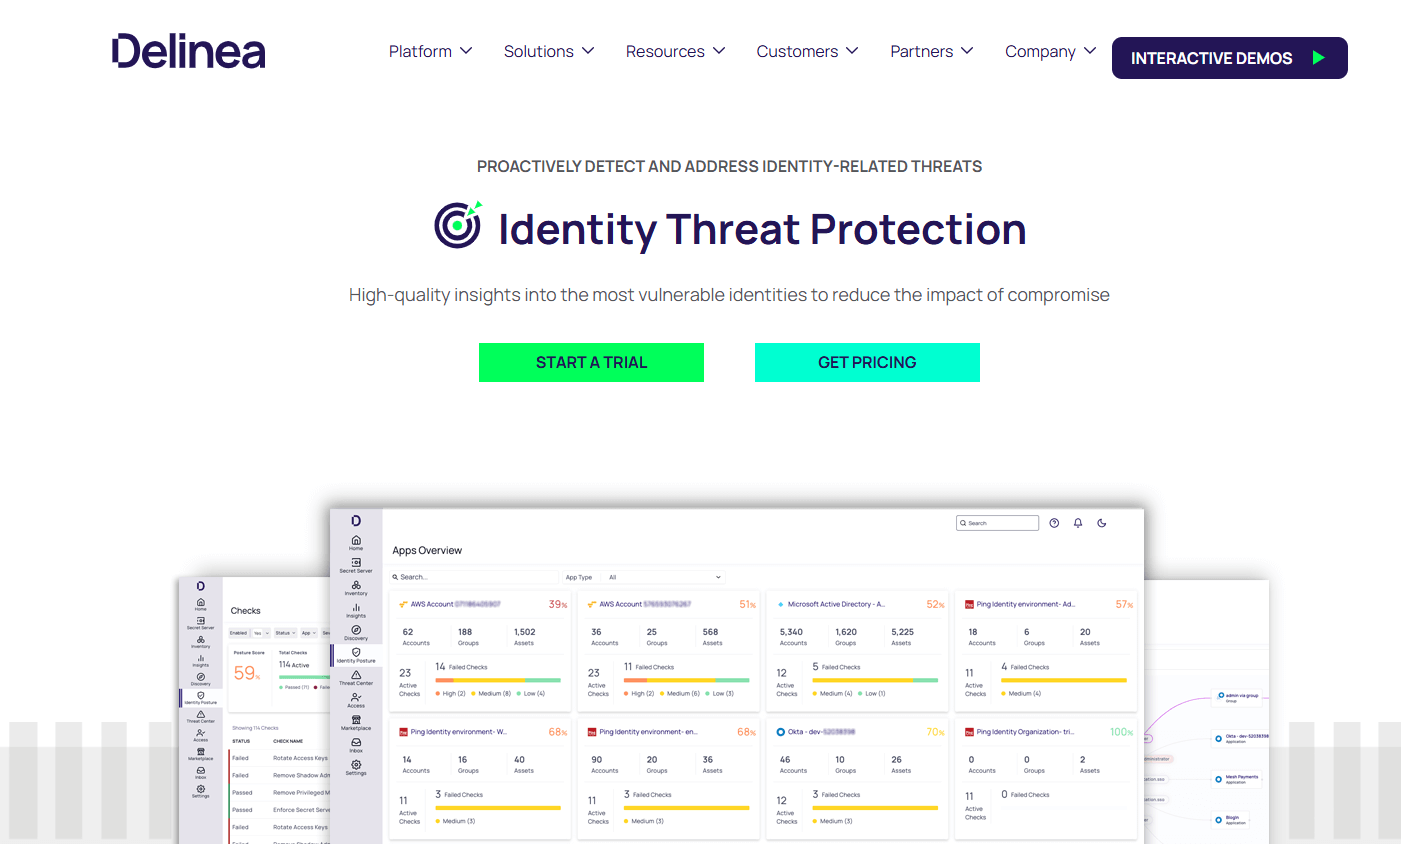Click into the Apps Overview search field
The image size is (1401, 844).
click(475, 577)
